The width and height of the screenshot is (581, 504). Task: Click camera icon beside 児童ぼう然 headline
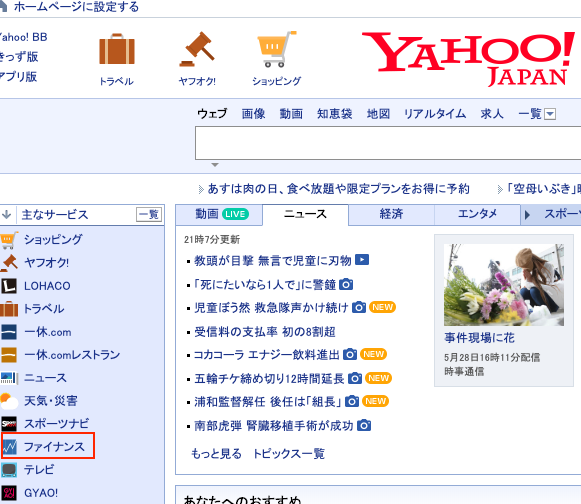359,307
